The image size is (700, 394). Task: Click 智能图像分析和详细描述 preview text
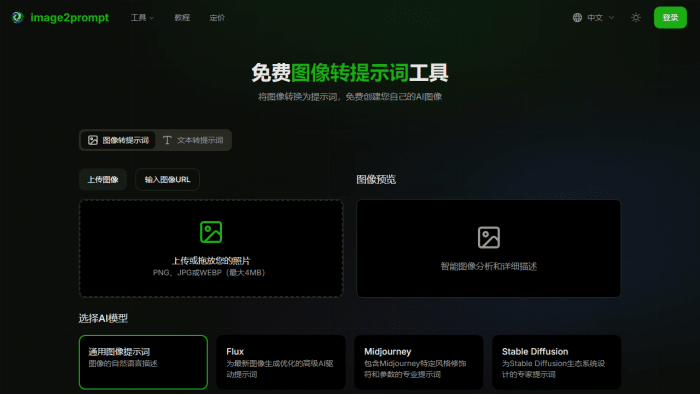pos(489,266)
